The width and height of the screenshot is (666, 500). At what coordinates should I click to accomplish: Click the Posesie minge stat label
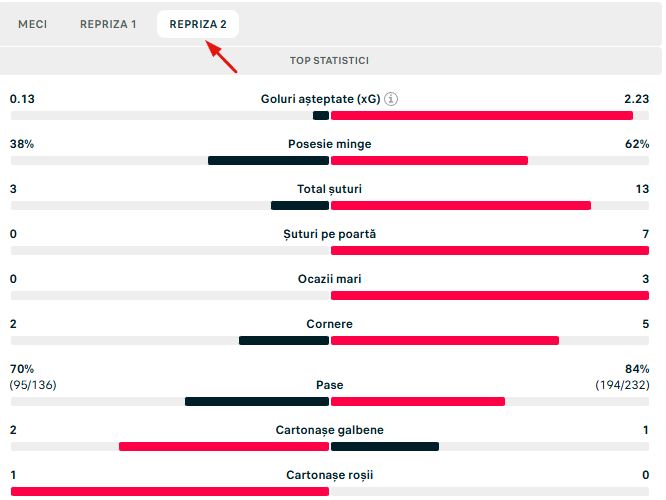(329, 144)
